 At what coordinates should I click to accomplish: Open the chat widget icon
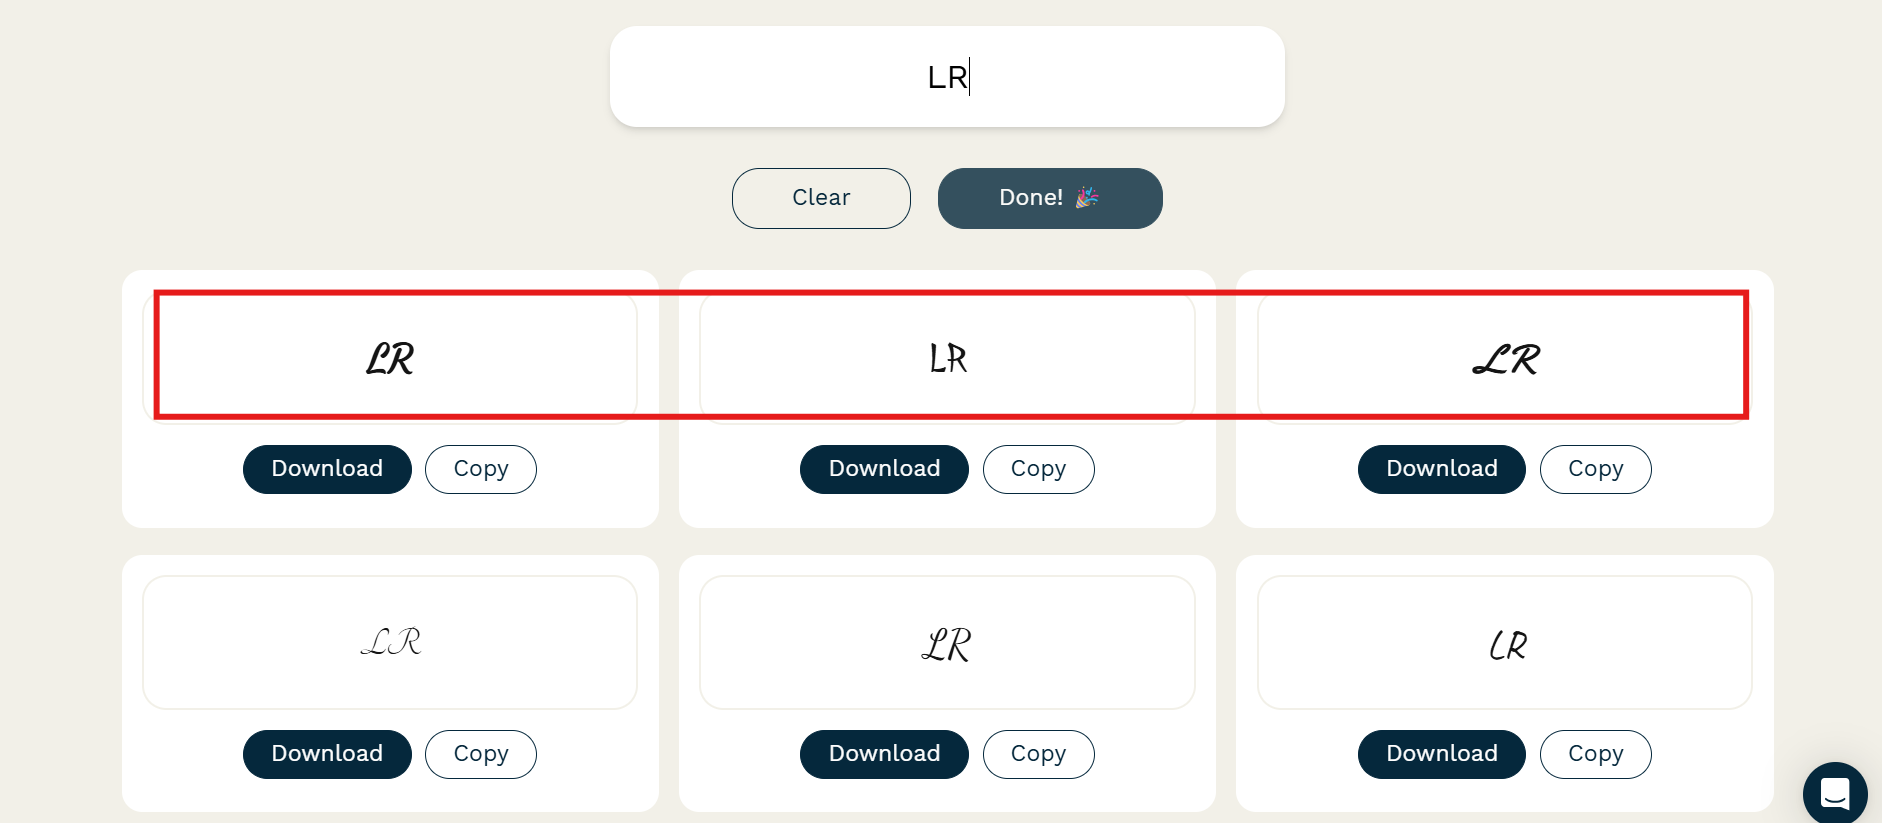click(x=1834, y=793)
